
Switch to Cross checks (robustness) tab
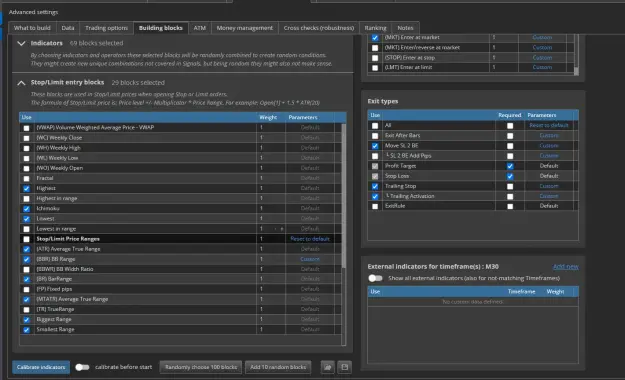(319, 28)
